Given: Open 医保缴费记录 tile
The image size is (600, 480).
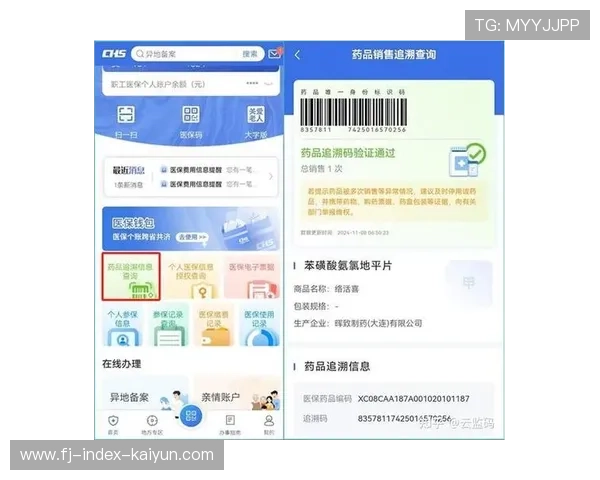Looking at the screenshot, I should tap(214, 325).
